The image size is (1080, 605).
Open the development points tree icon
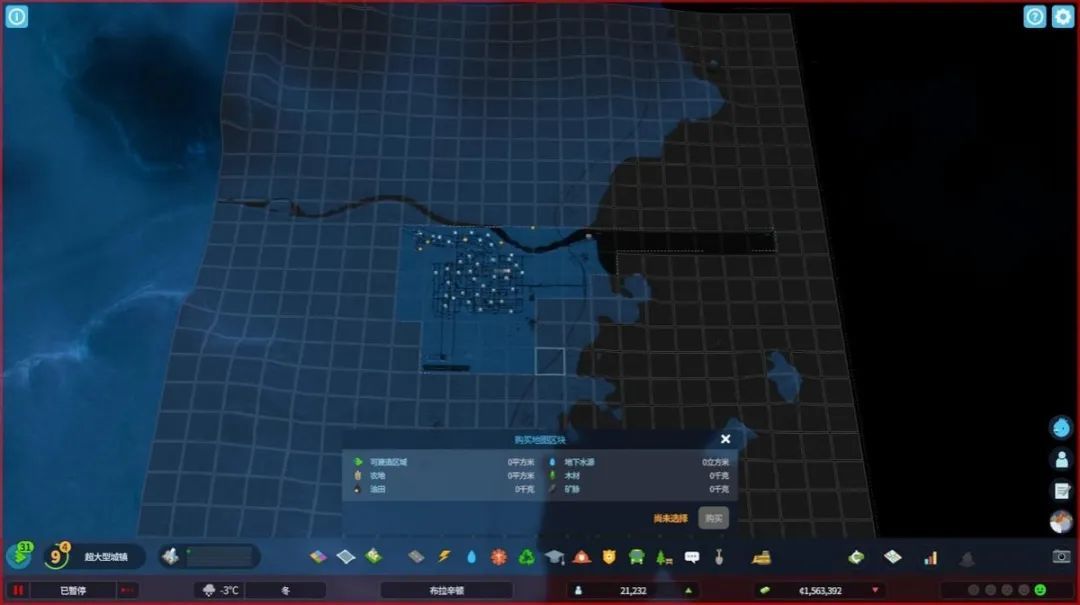[x=20, y=555]
